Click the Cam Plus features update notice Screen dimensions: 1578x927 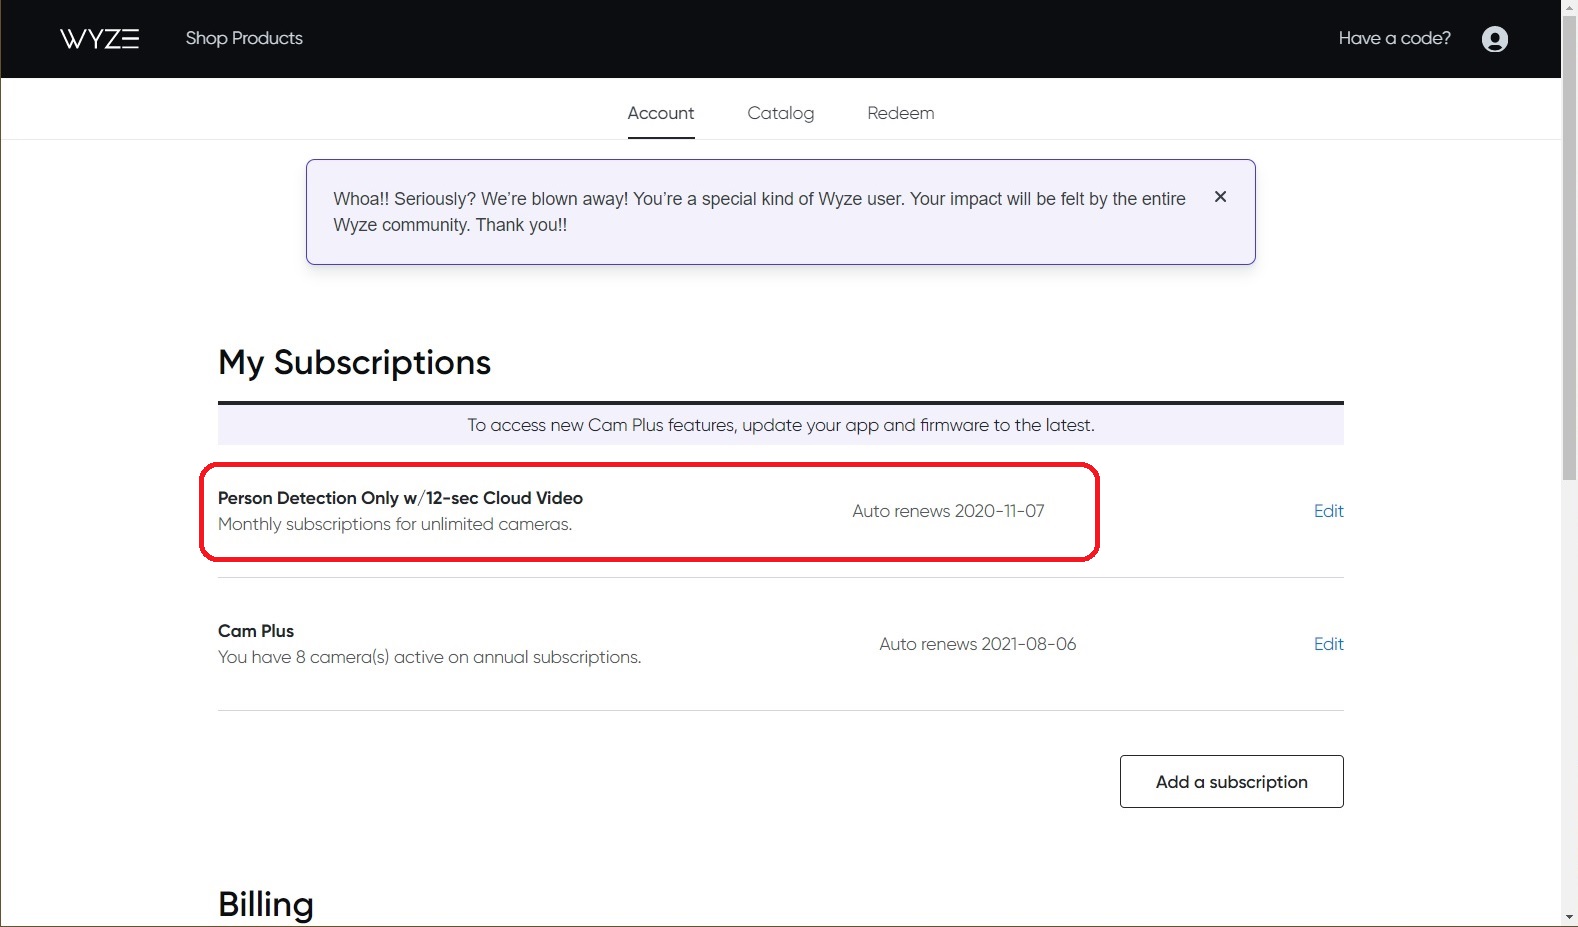pos(781,425)
